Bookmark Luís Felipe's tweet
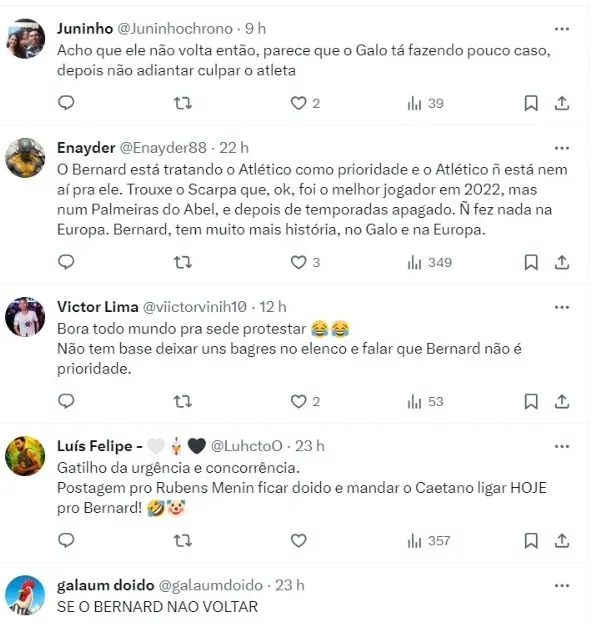 click(x=531, y=540)
